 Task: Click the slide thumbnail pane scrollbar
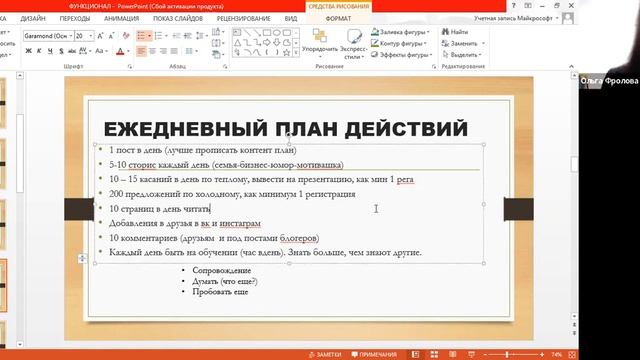tap(20, 153)
